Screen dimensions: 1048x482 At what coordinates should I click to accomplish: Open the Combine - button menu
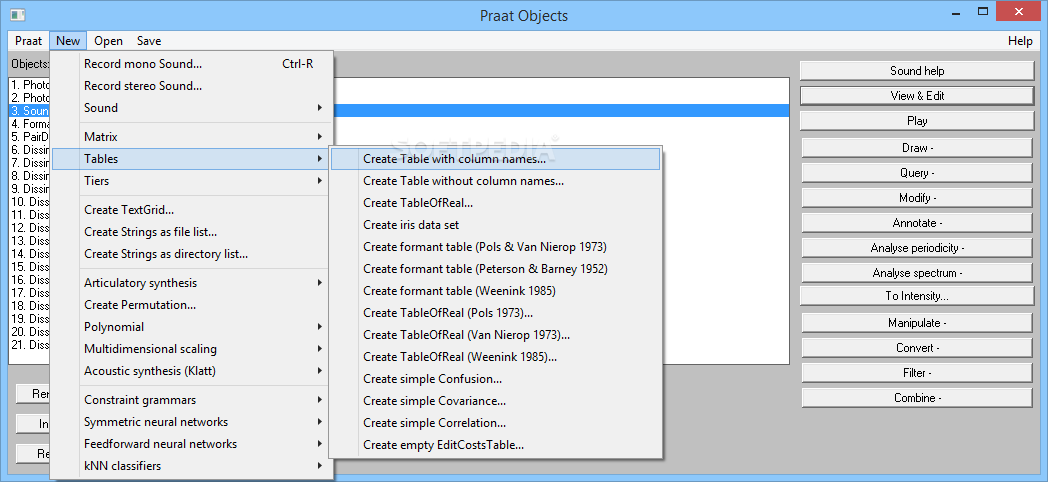click(917, 398)
